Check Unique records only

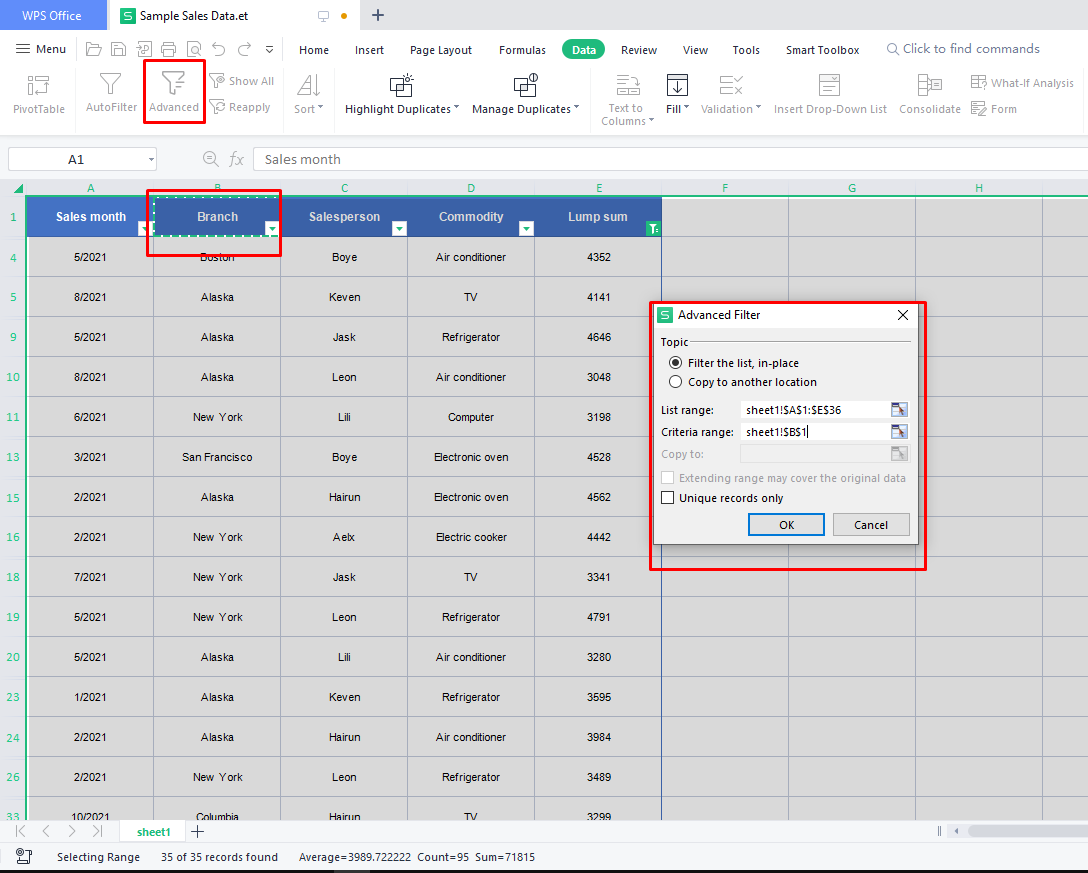pos(668,498)
